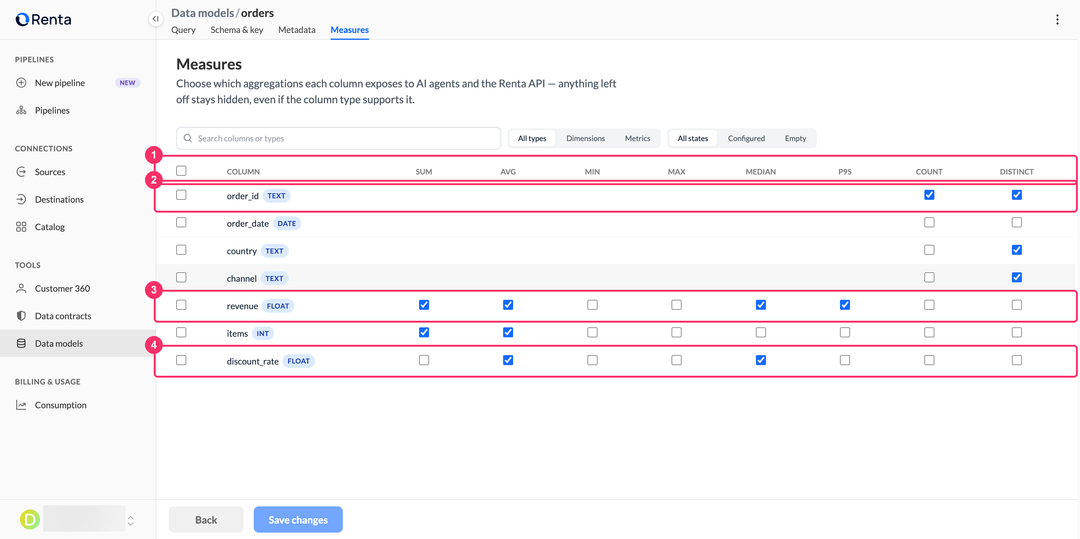This screenshot has width=1080, height=539.
Task: Enable MAX for revenue
Action: coord(676,305)
